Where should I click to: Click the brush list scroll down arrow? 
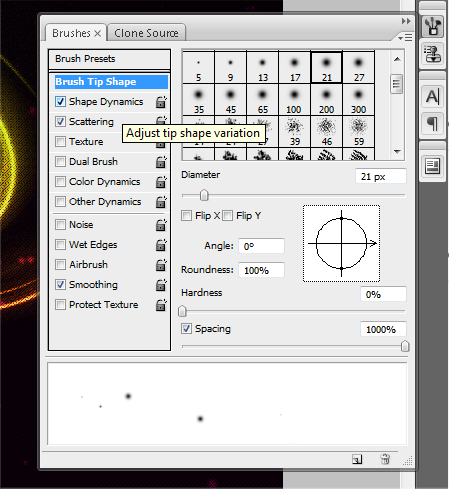pyautogui.click(x=397, y=152)
